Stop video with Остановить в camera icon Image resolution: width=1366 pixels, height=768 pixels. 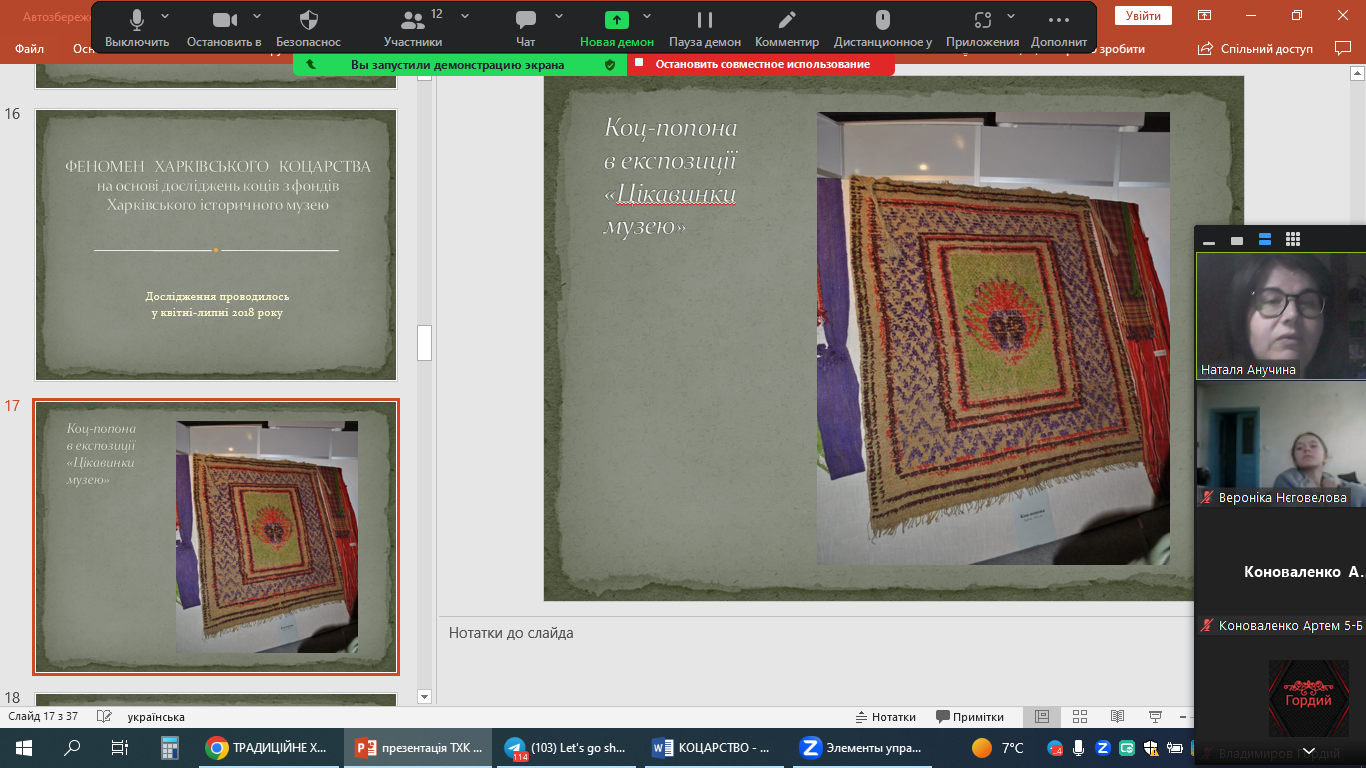[x=224, y=28]
